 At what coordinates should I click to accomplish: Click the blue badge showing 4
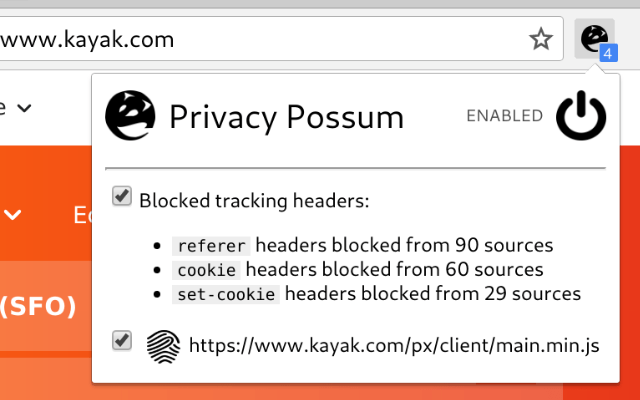pyautogui.click(x=607, y=51)
